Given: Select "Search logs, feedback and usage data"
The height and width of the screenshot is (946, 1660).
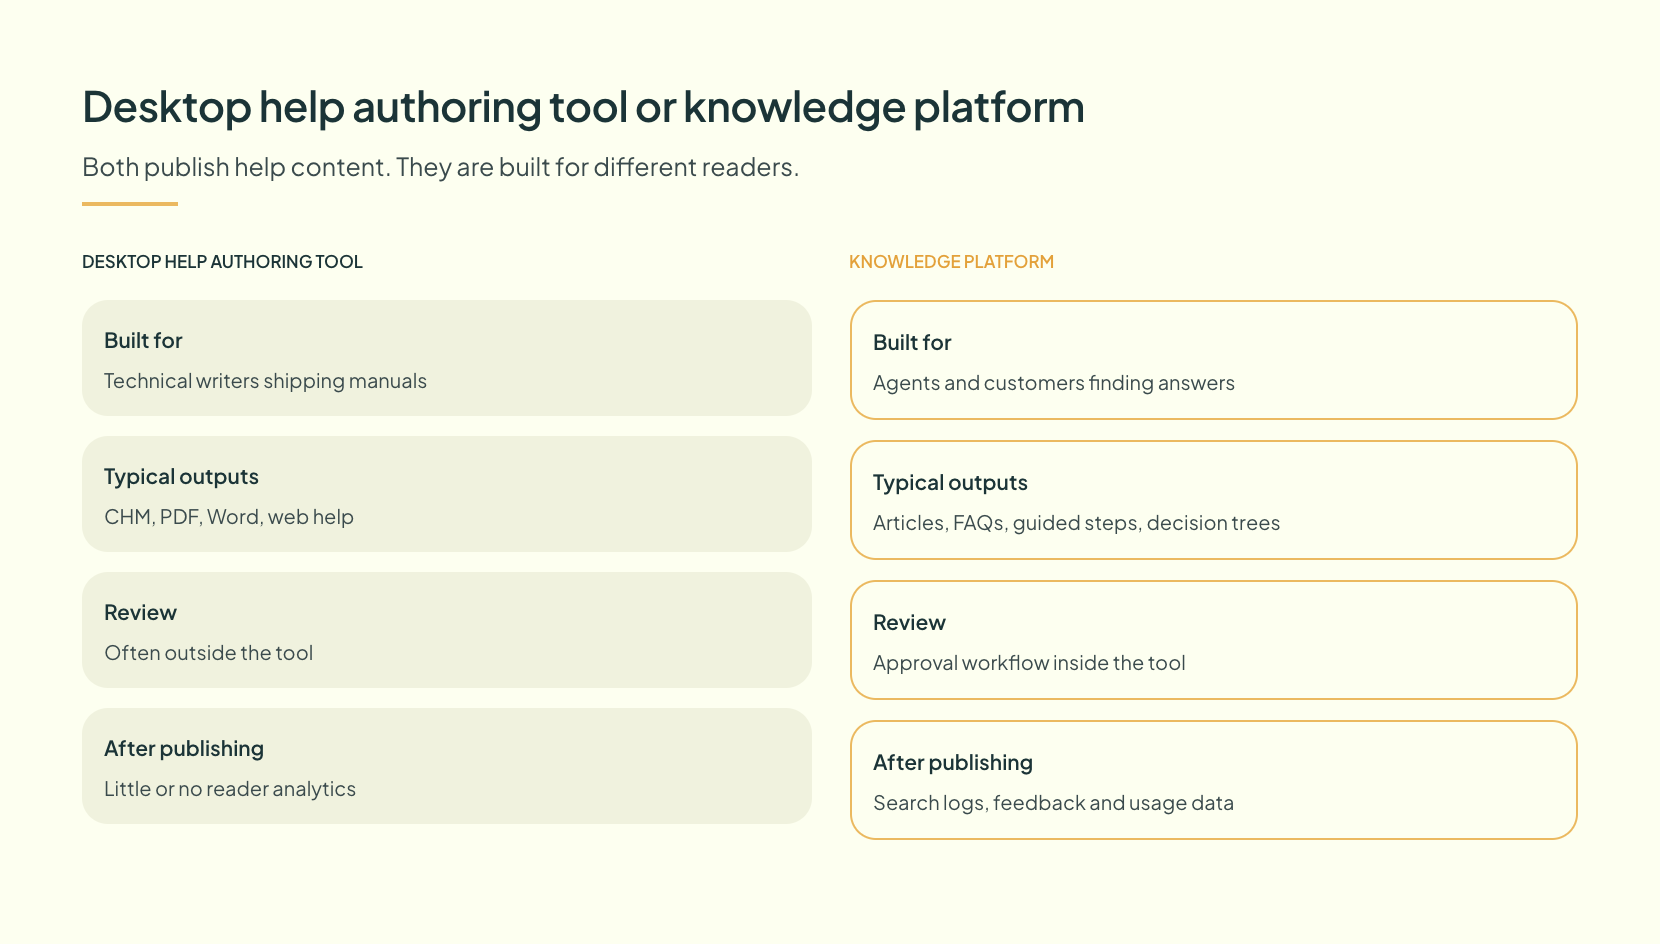Looking at the screenshot, I should tap(1053, 803).
